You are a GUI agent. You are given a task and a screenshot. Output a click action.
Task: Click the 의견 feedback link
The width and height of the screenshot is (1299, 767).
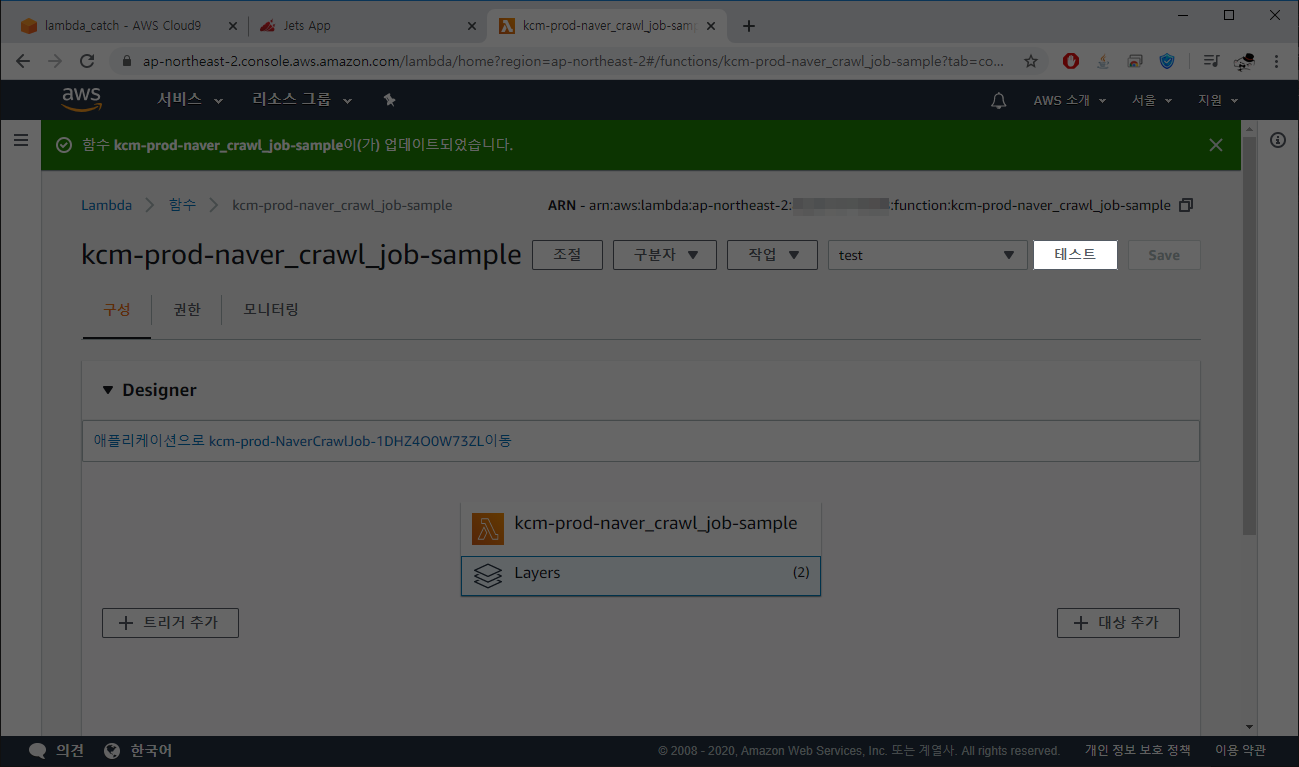click(69, 751)
